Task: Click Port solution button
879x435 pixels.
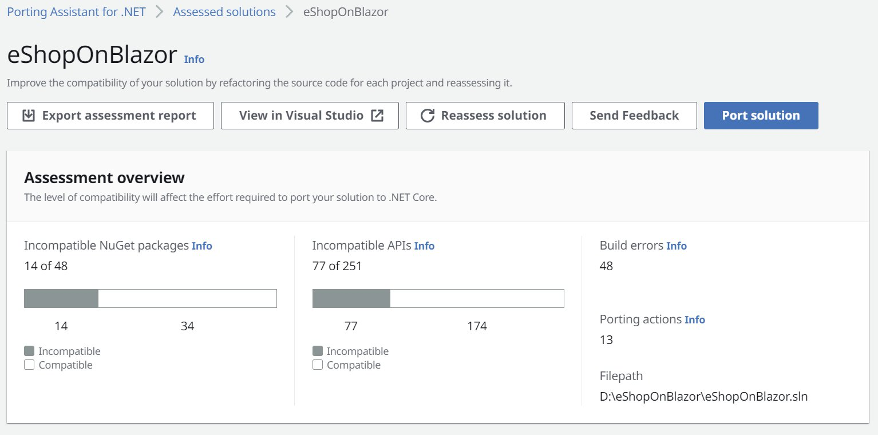Action: [x=761, y=115]
